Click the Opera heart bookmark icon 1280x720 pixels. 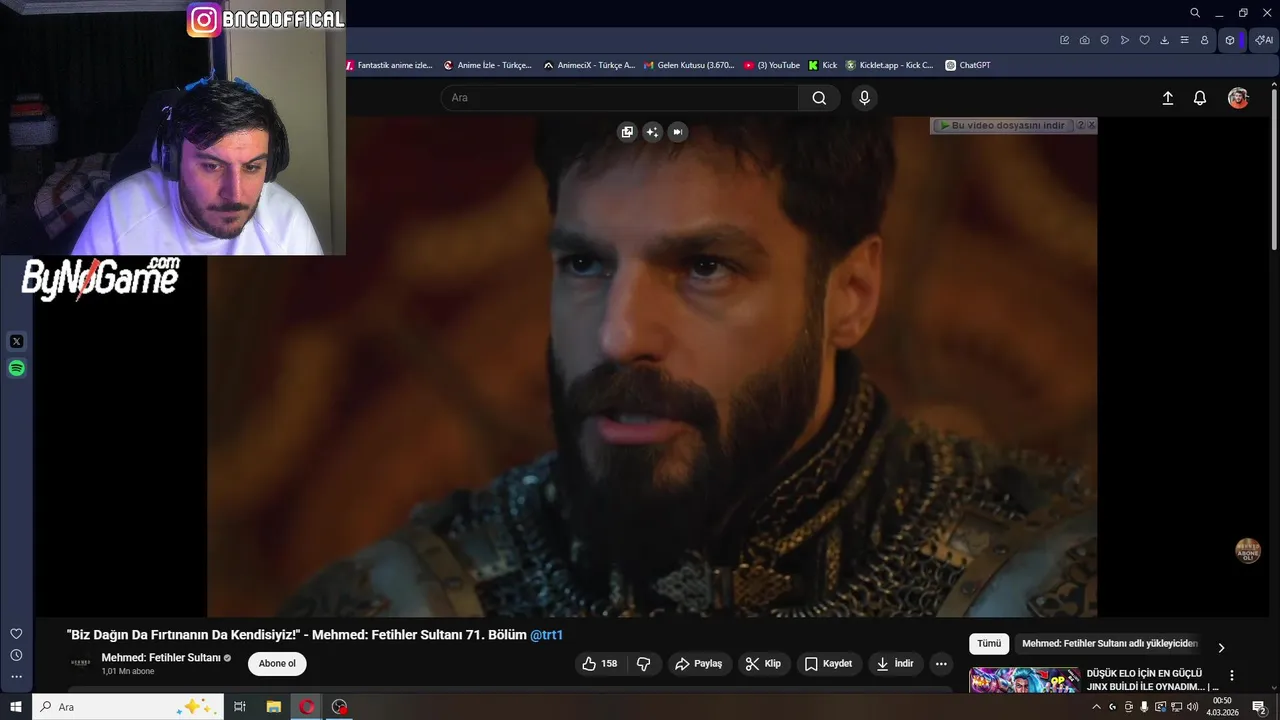(x=1145, y=40)
